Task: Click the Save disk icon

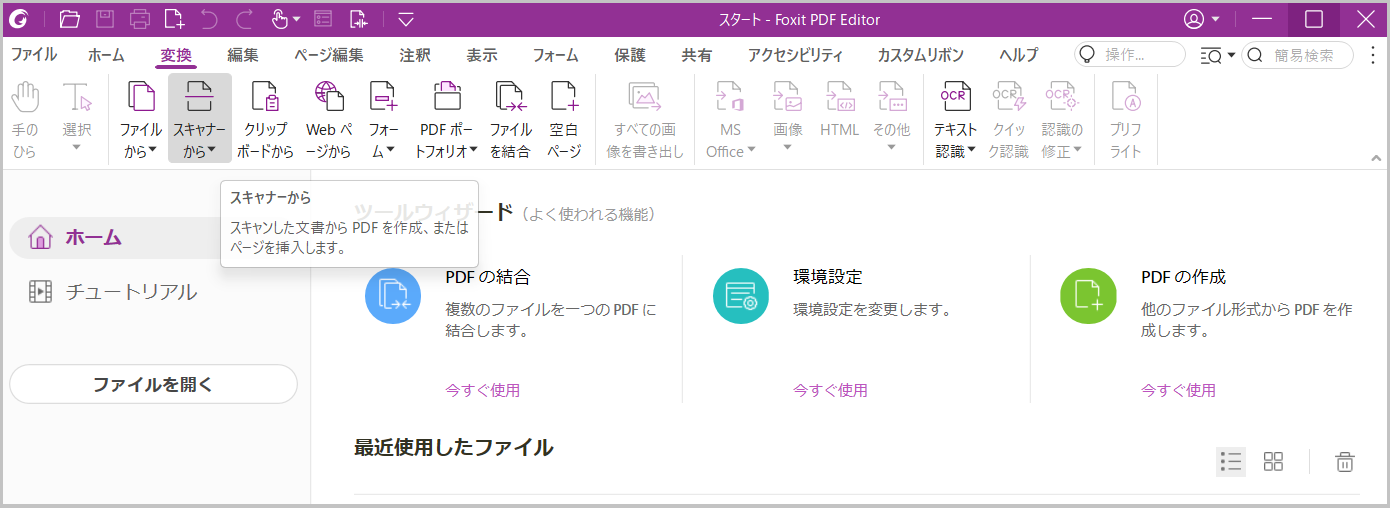Action: pos(104,19)
